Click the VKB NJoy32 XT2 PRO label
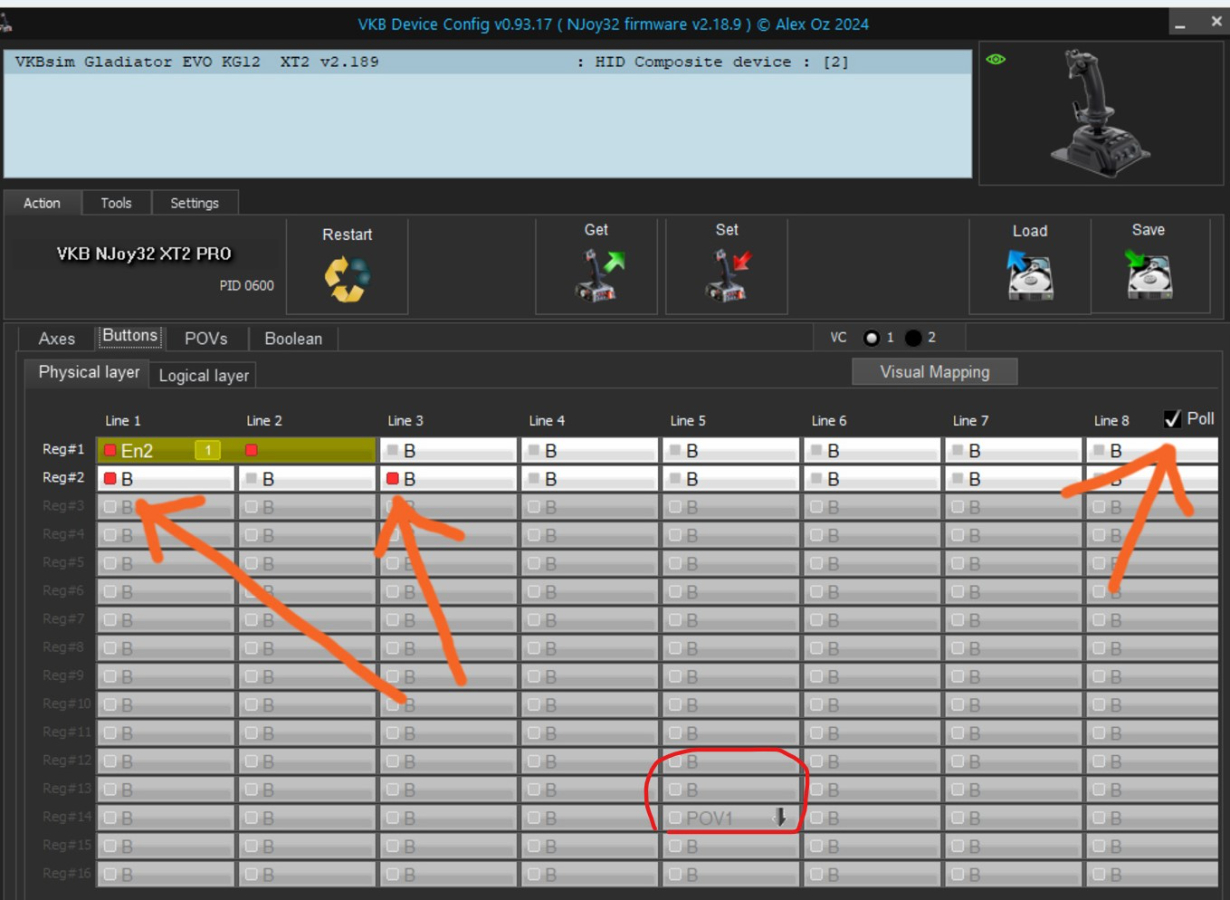 point(144,254)
